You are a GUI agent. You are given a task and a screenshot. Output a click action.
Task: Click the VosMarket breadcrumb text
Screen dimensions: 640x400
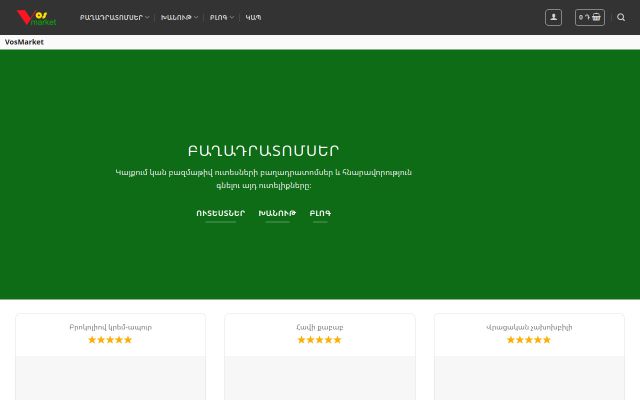coord(24,42)
